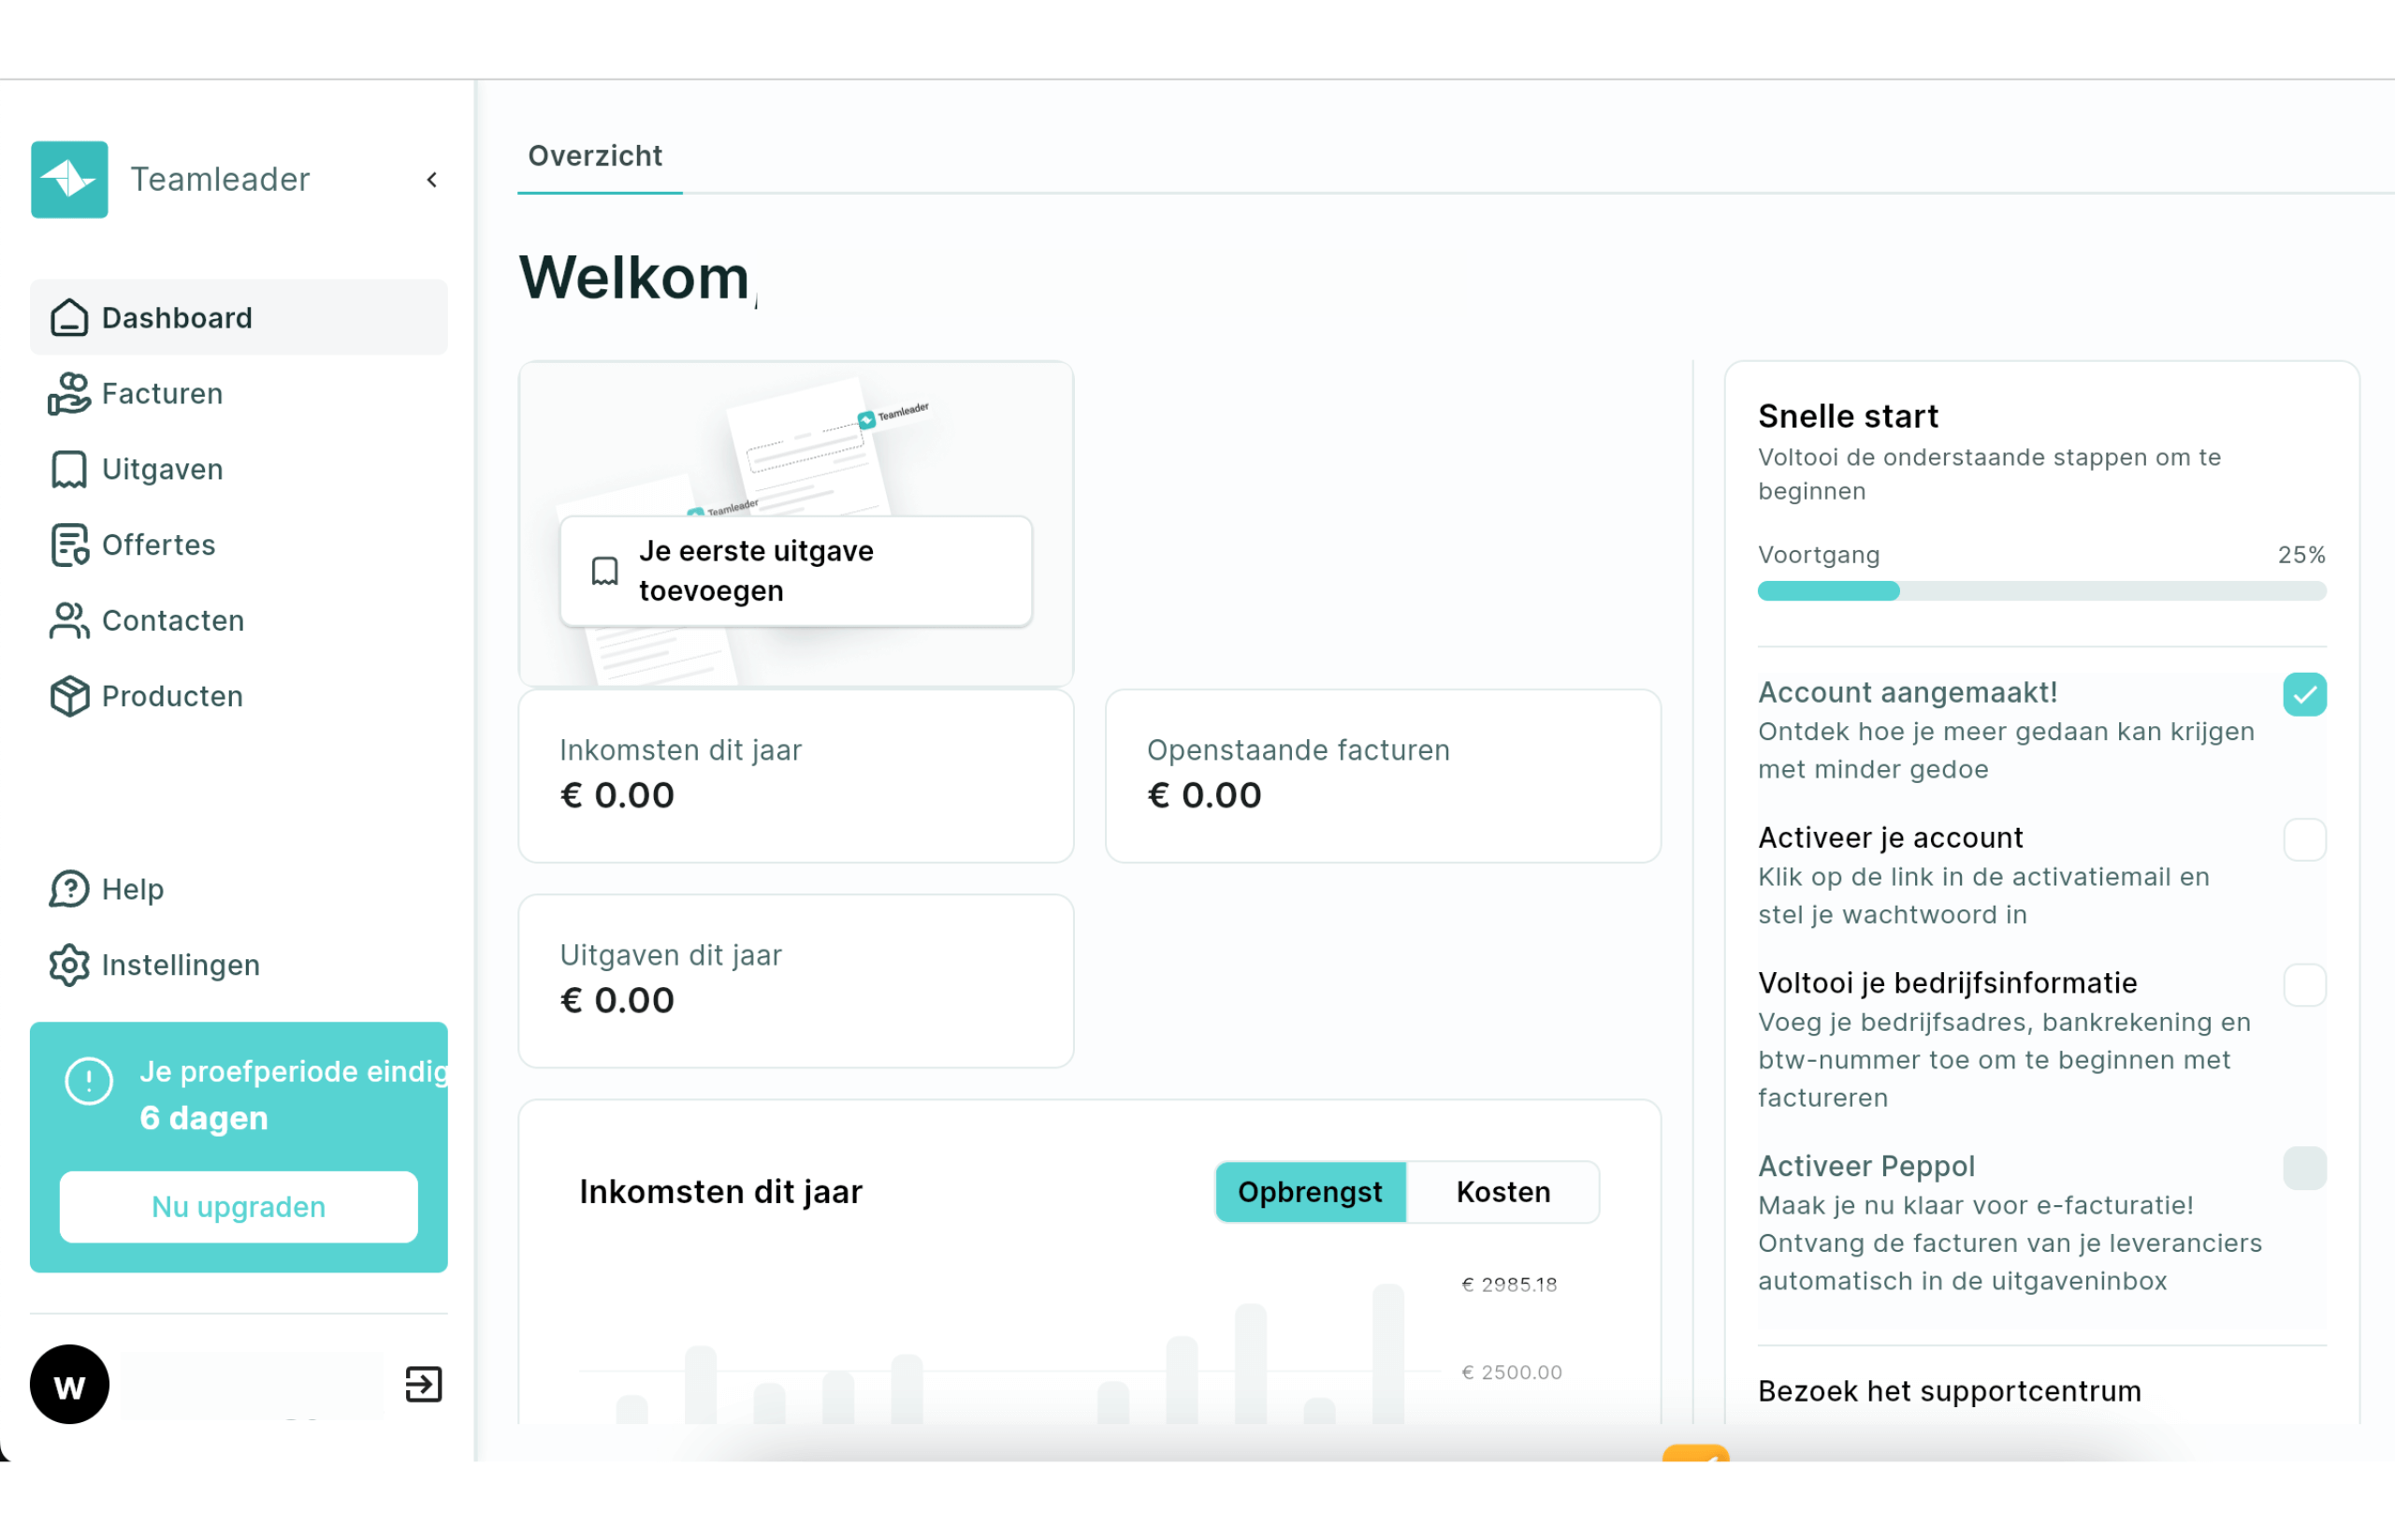Switch chart to Kosten
This screenshot has height=1540, width=2395.
tap(1502, 1192)
